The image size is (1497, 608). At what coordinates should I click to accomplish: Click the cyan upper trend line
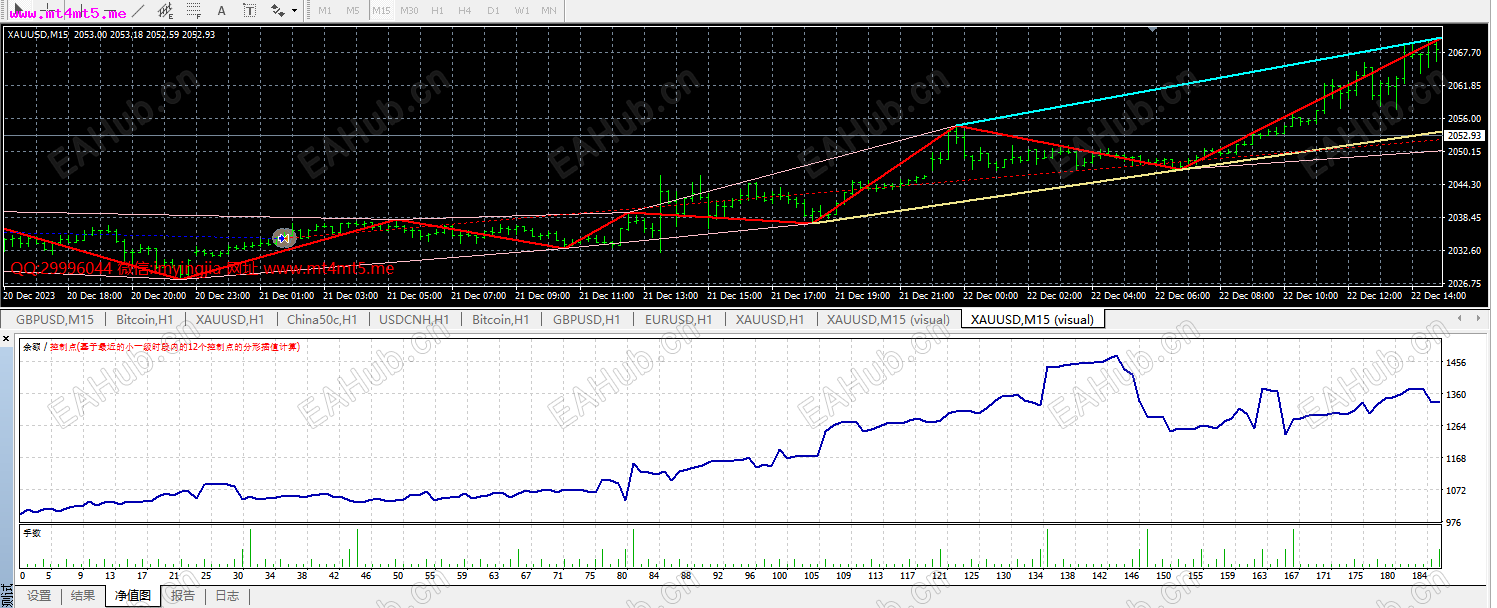(x=1200, y=81)
